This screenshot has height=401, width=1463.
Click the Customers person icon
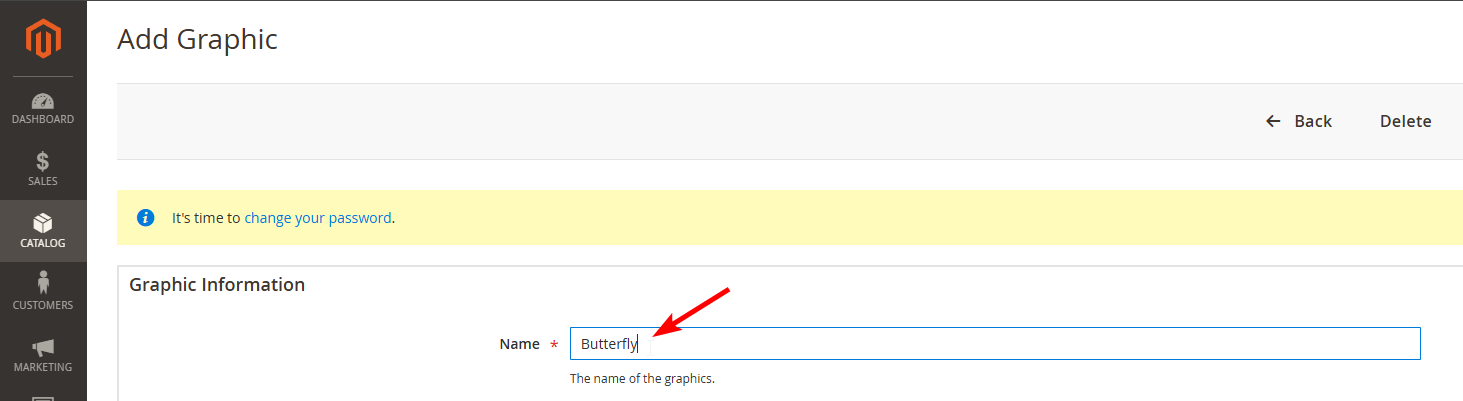[x=43, y=284]
